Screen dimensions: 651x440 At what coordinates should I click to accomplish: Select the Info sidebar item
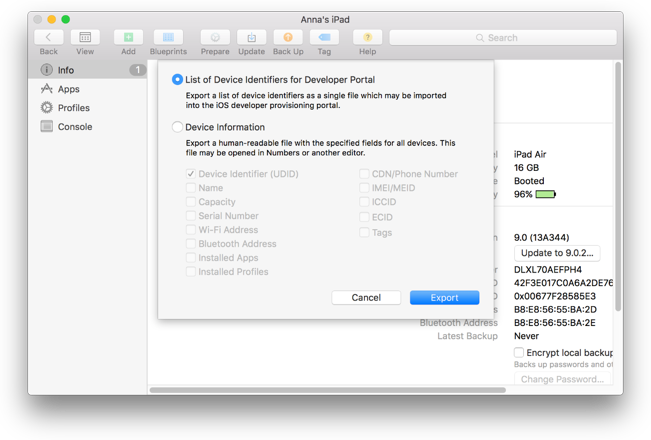[88, 70]
